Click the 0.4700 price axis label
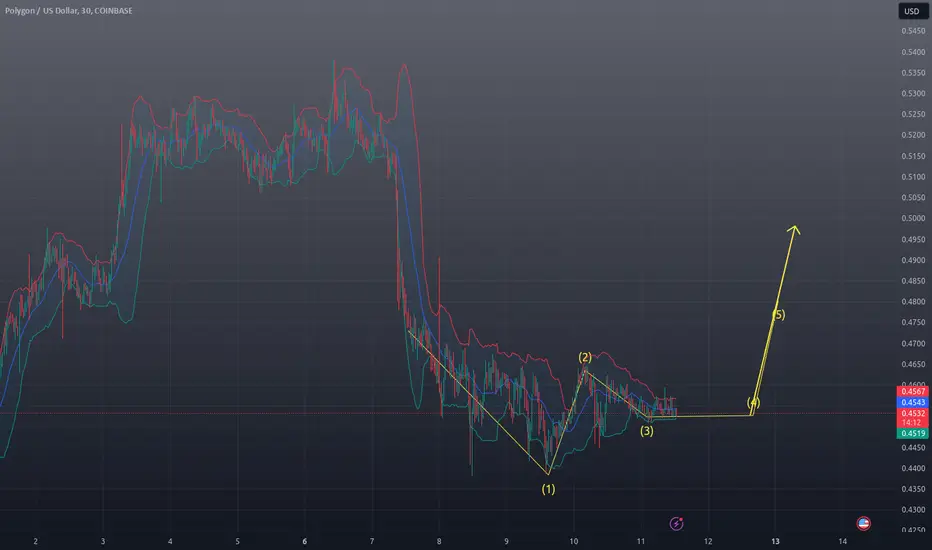 tap(913, 344)
